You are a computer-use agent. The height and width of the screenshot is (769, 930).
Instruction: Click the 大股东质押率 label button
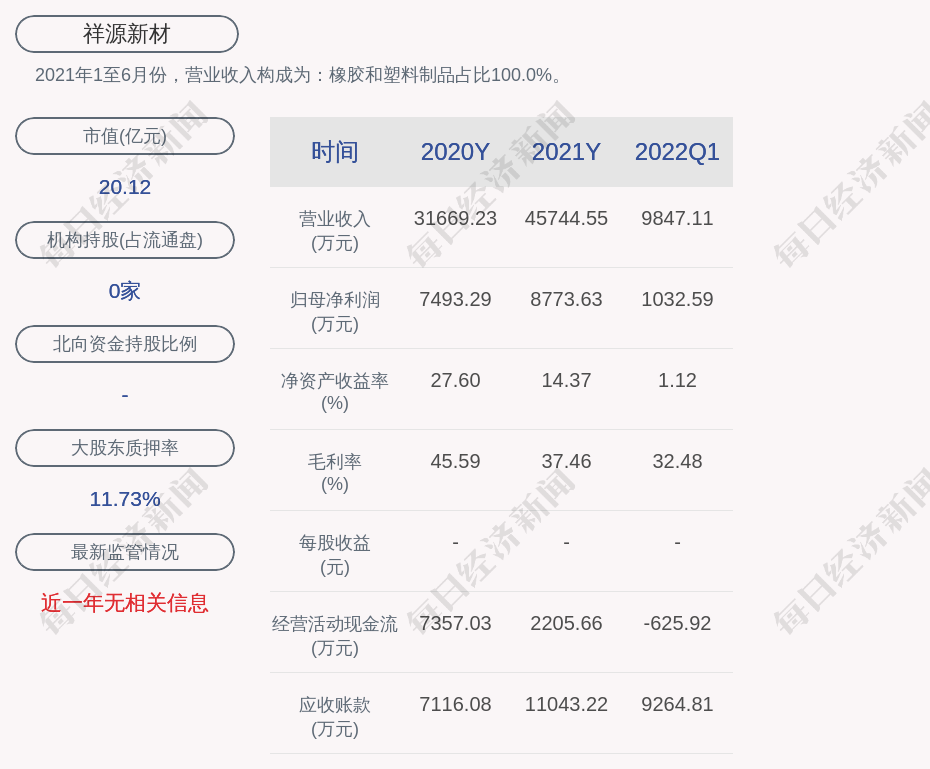(x=125, y=448)
